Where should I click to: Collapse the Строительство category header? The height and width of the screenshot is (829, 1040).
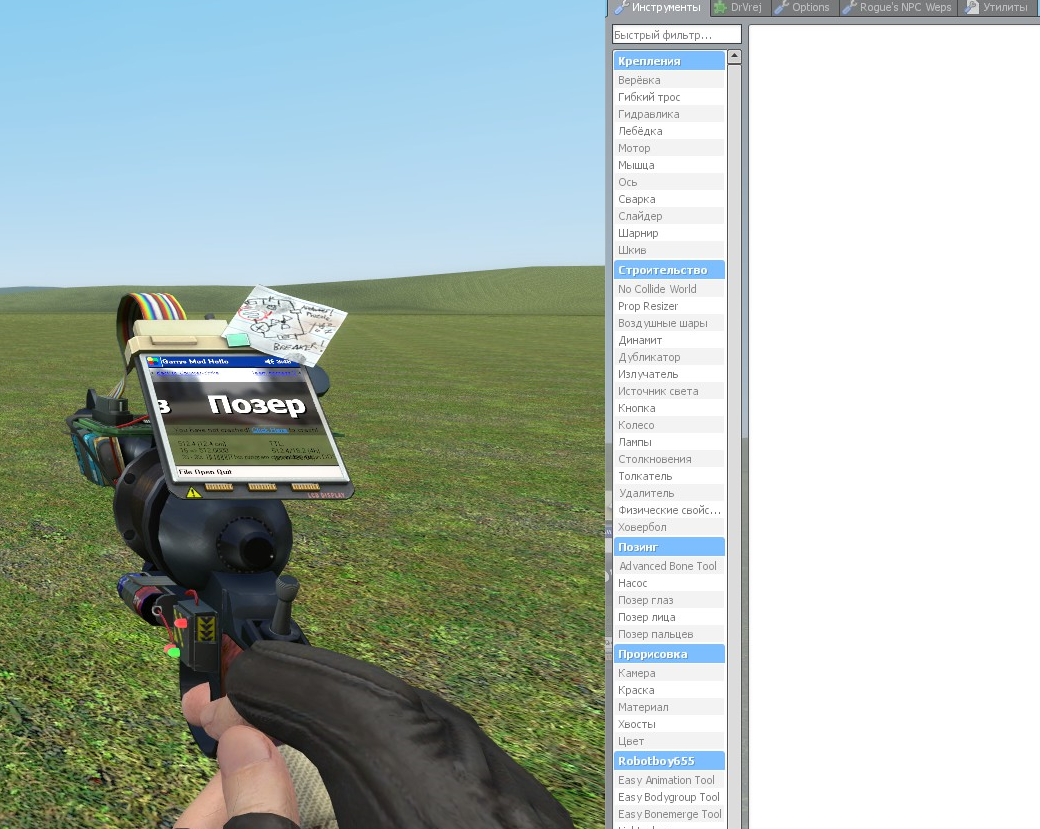coord(669,270)
